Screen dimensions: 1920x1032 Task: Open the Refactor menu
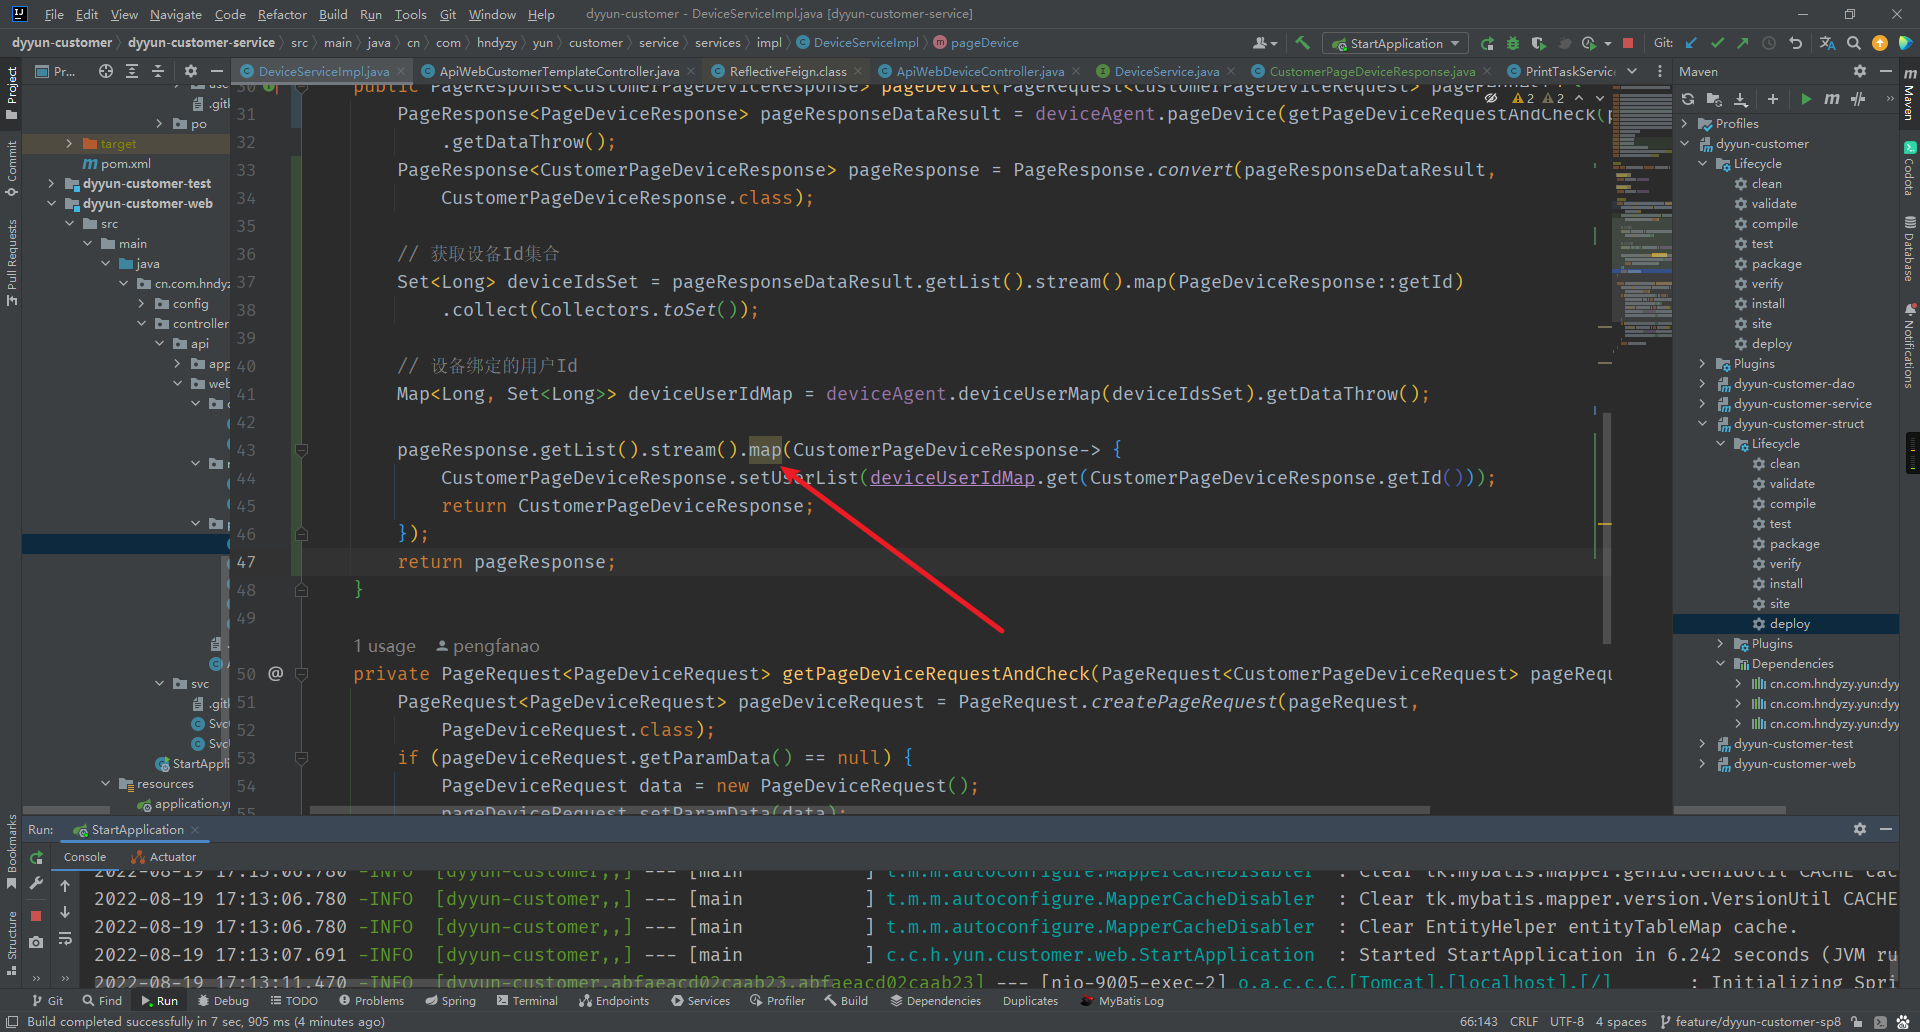tap(282, 14)
